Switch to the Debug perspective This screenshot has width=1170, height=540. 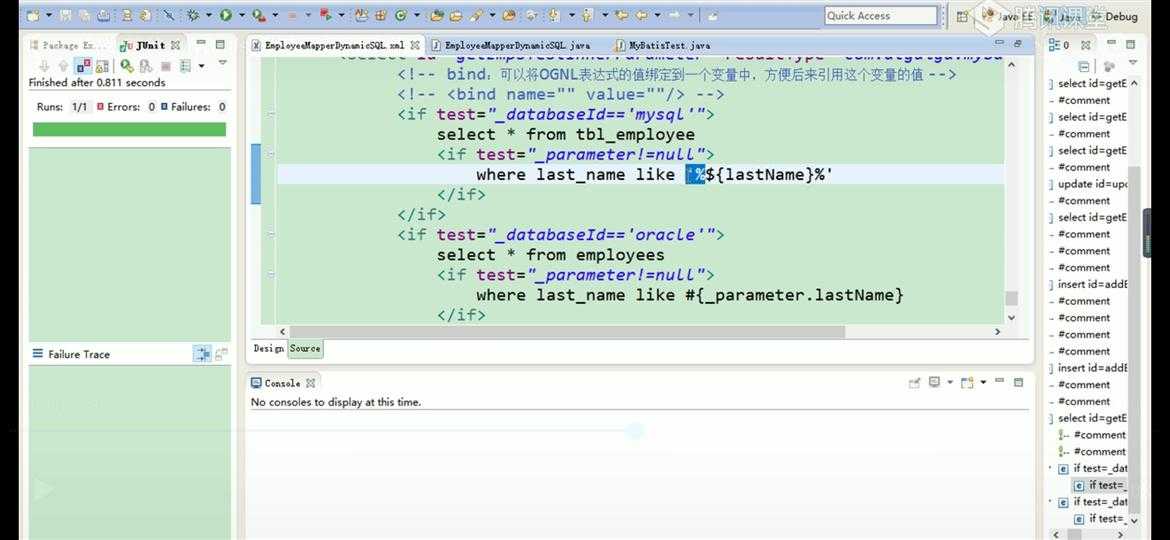click(1115, 16)
